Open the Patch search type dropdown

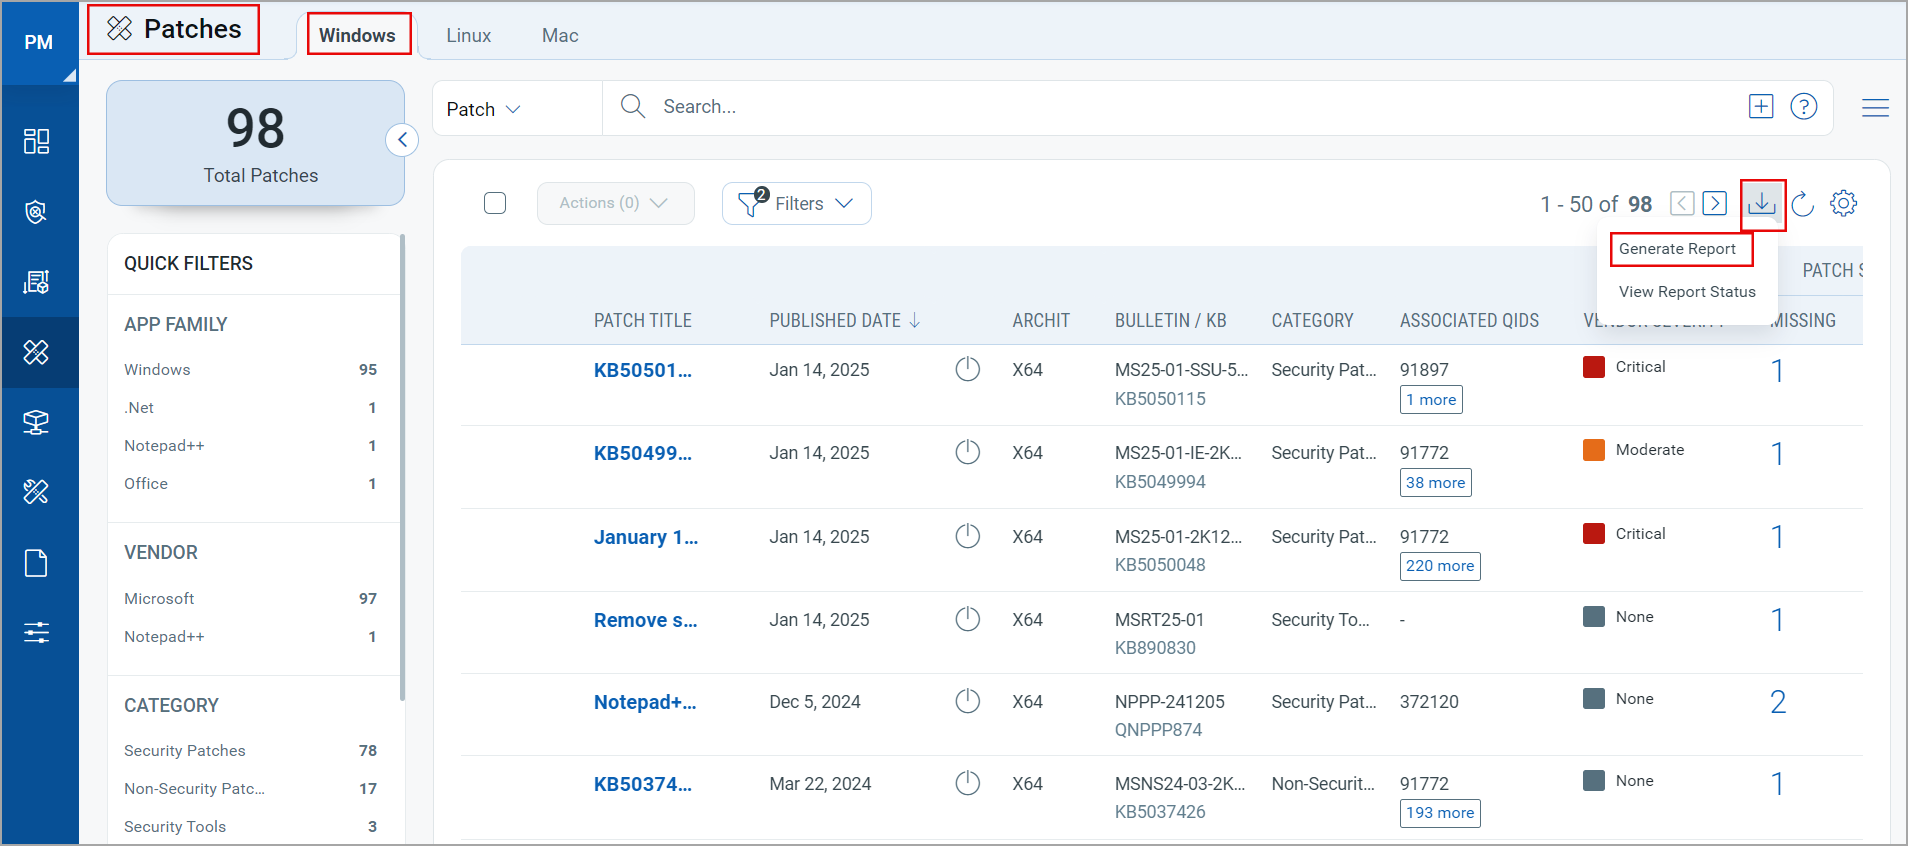point(483,109)
